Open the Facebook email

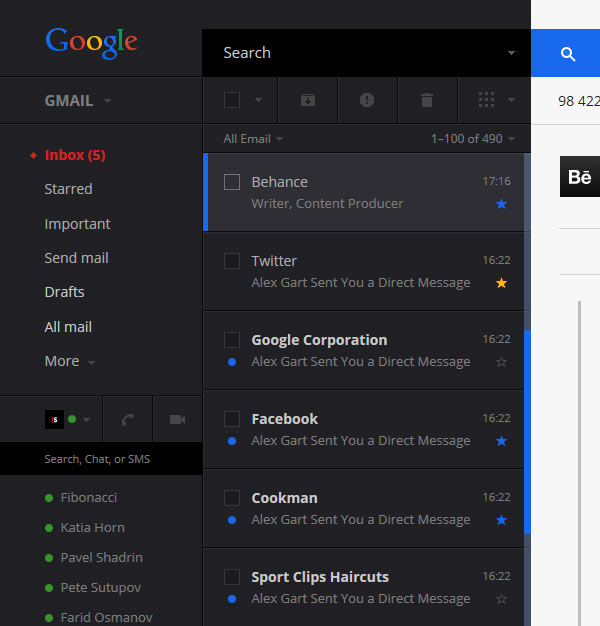coord(364,429)
